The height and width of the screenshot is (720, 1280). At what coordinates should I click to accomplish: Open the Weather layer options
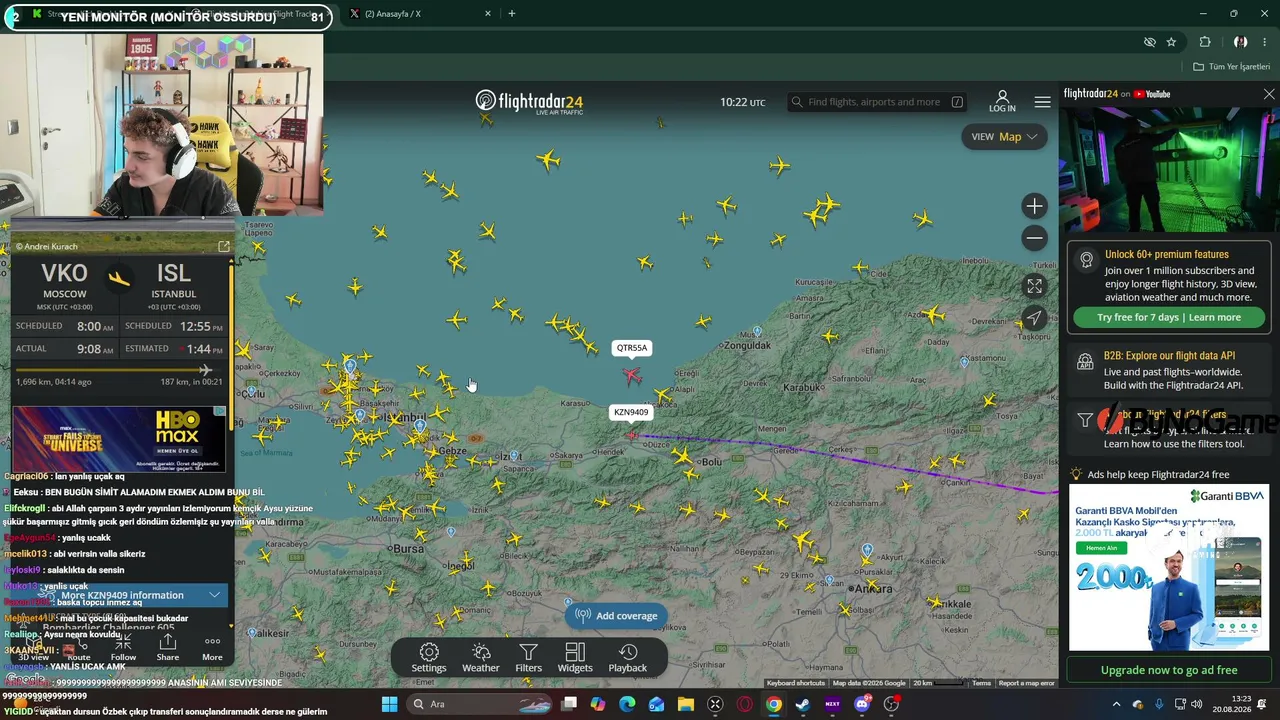[480, 658]
